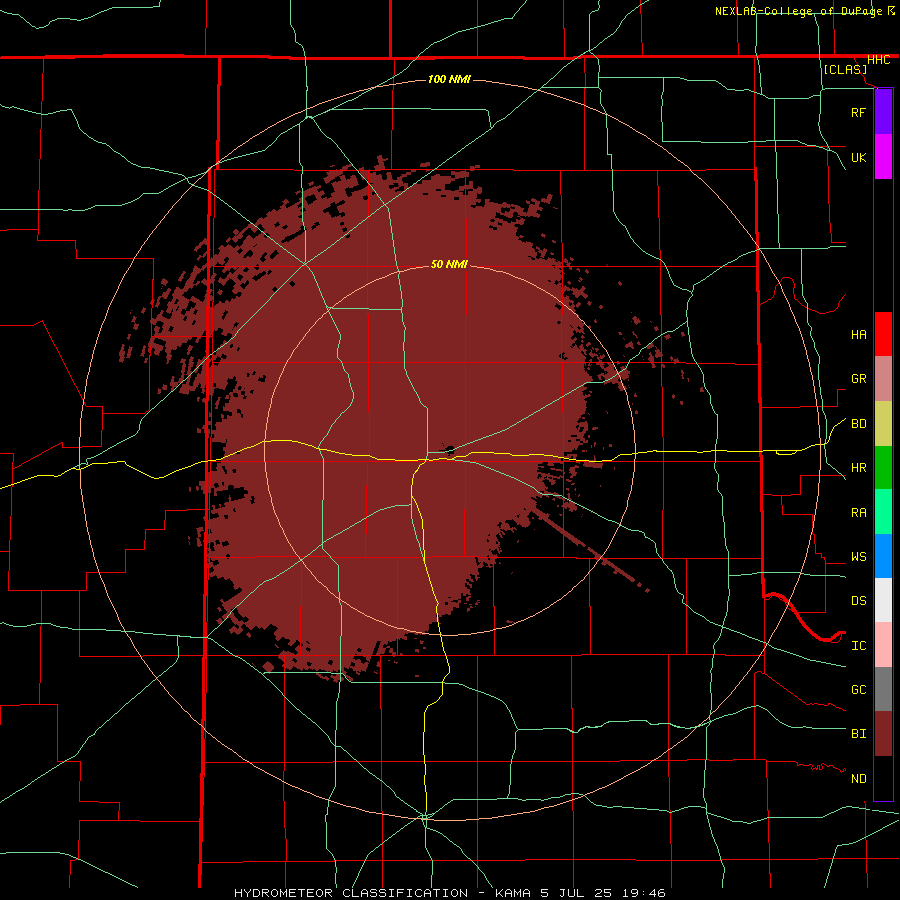This screenshot has height=900, width=900.
Task: Click the HR legend label
Action: click(x=858, y=468)
